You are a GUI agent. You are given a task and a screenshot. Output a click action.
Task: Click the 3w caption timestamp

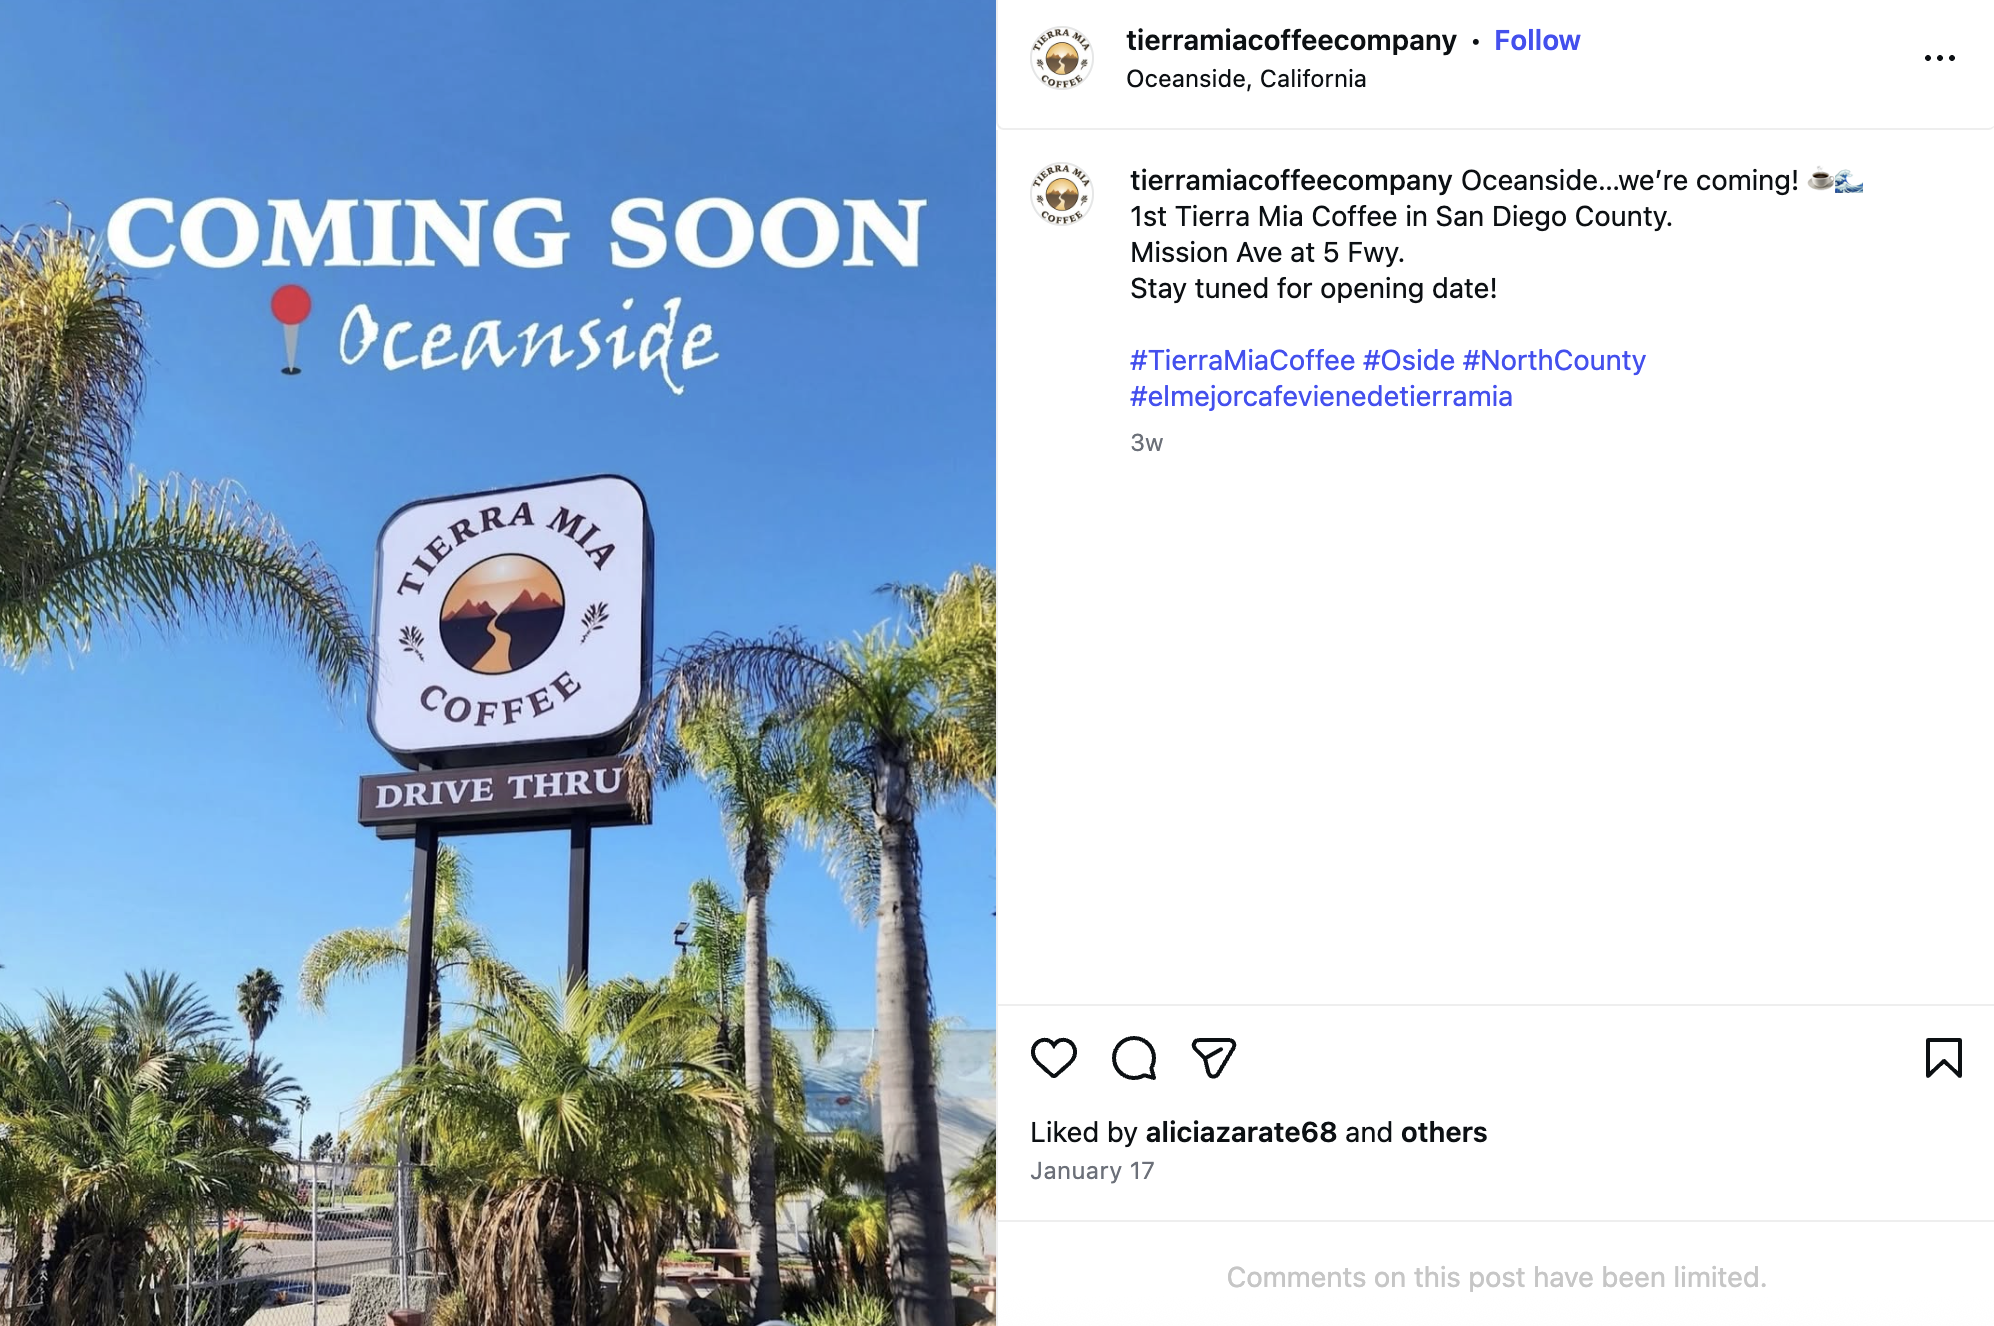coord(1146,443)
